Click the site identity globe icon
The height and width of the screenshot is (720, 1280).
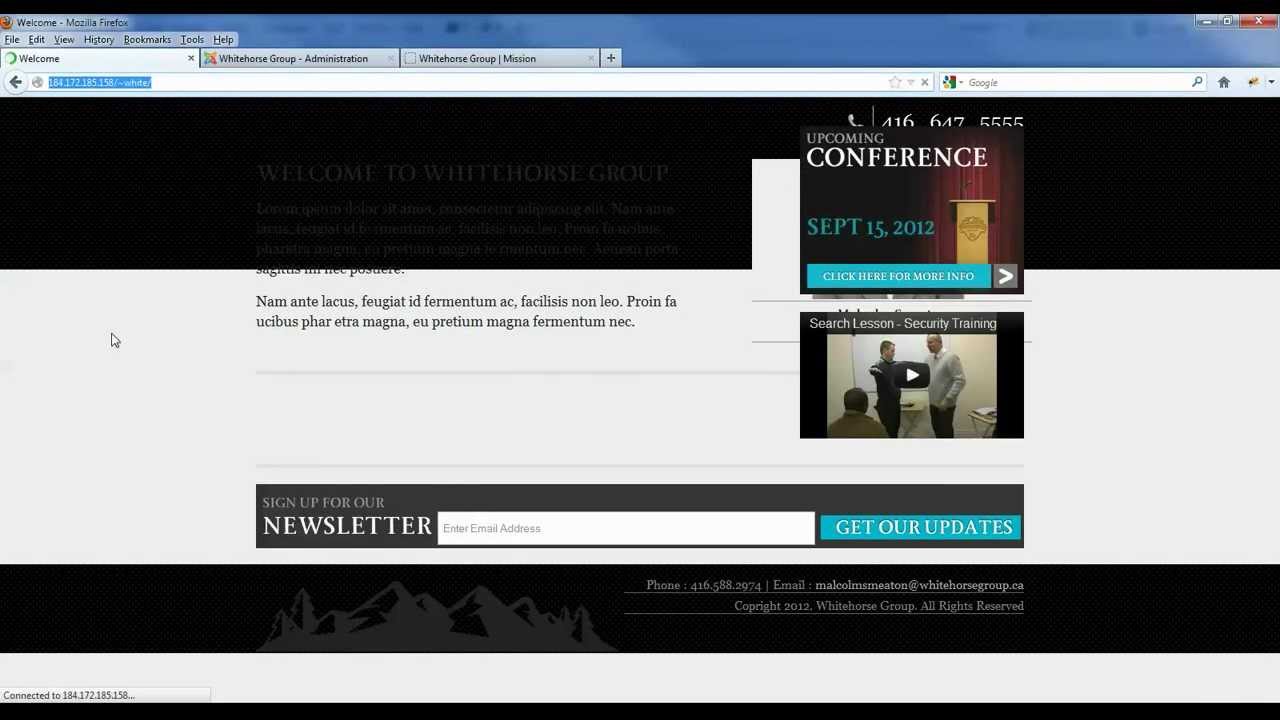[37, 83]
